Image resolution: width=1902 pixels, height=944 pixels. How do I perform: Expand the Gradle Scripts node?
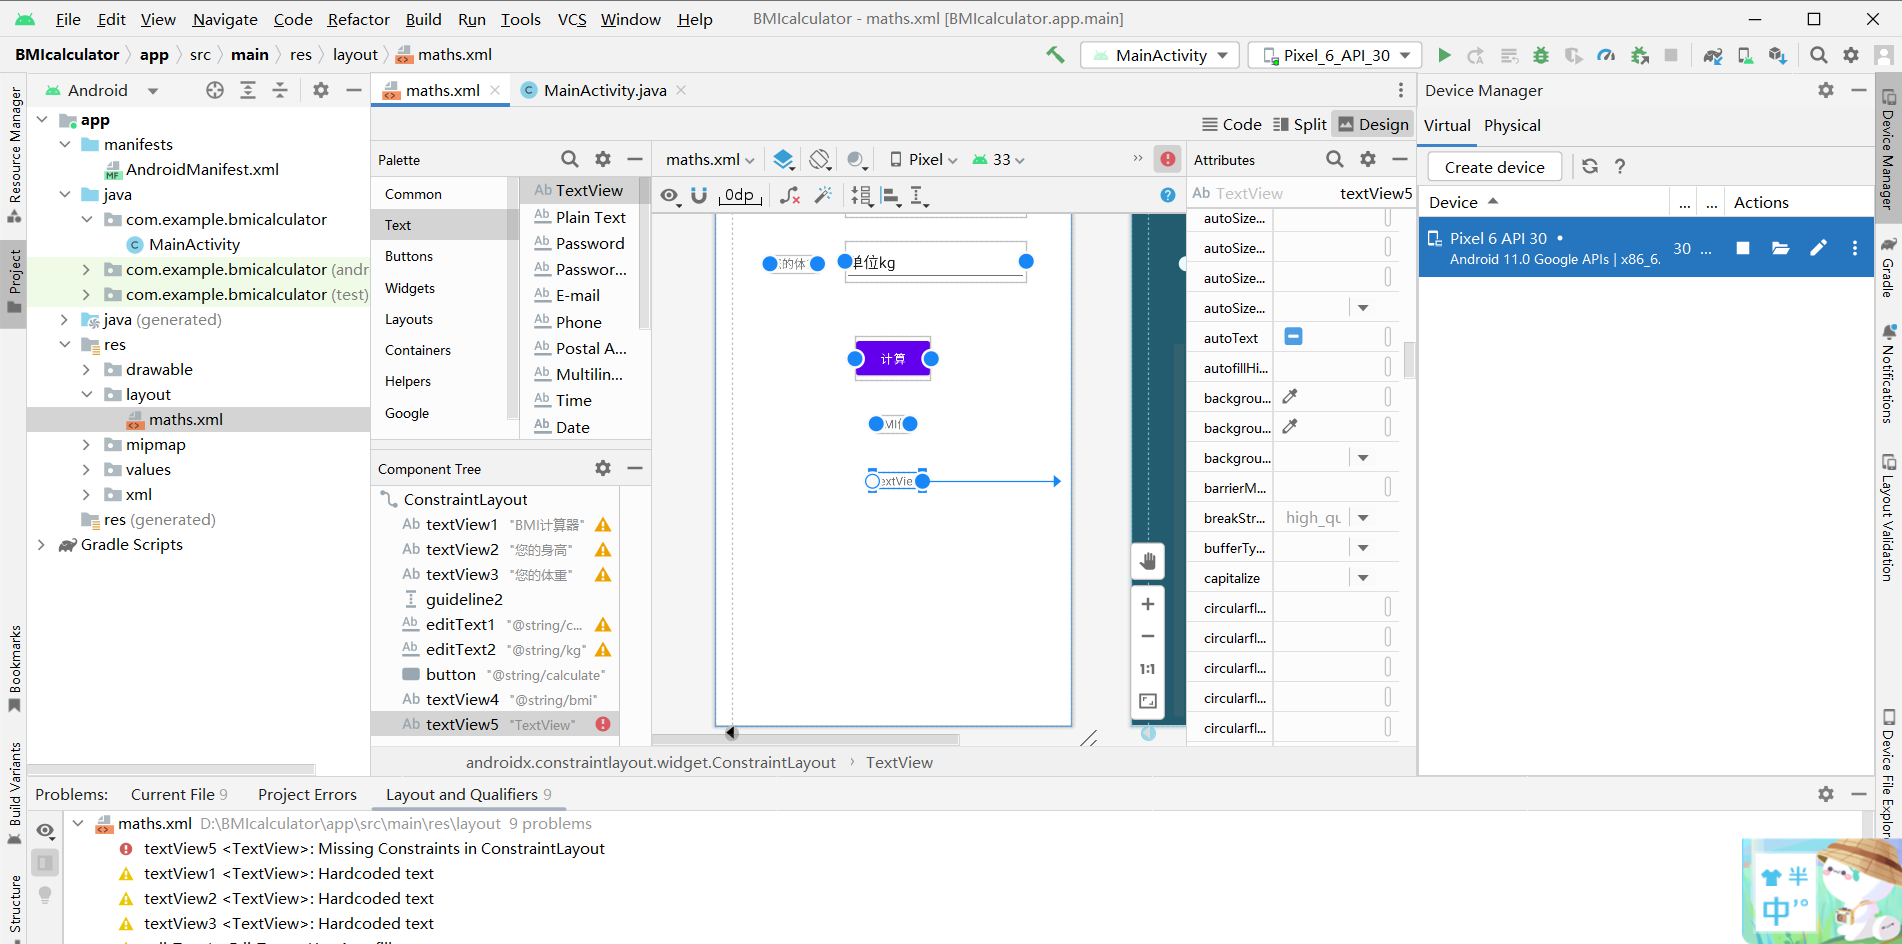[x=41, y=544]
